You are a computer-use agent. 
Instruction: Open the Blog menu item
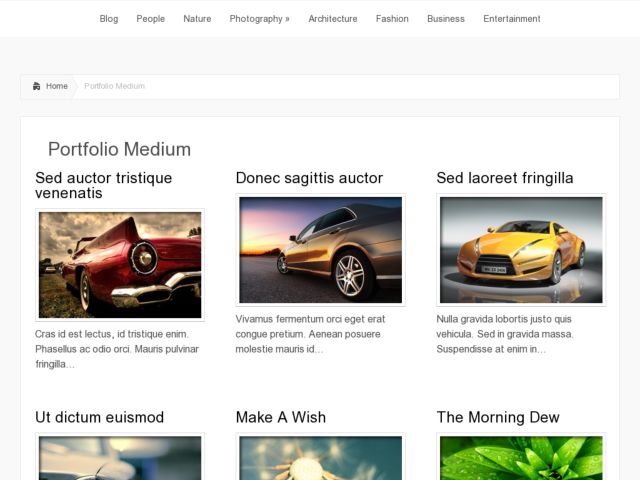pos(109,19)
